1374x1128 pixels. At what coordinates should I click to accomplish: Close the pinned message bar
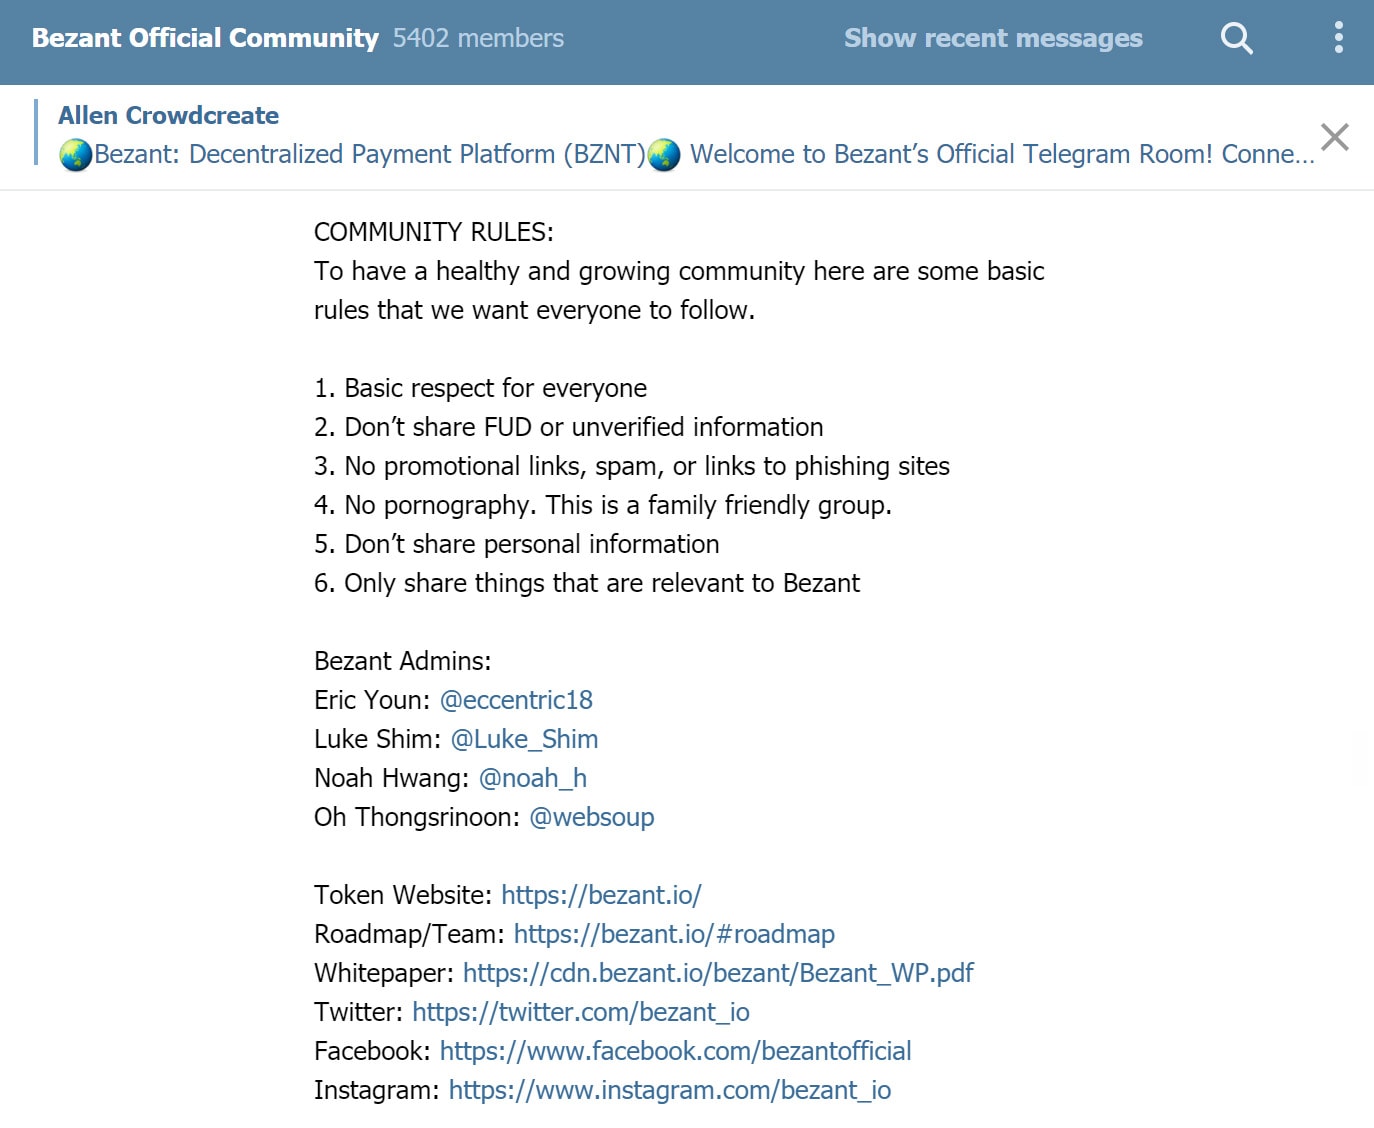(x=1335, y=137)
